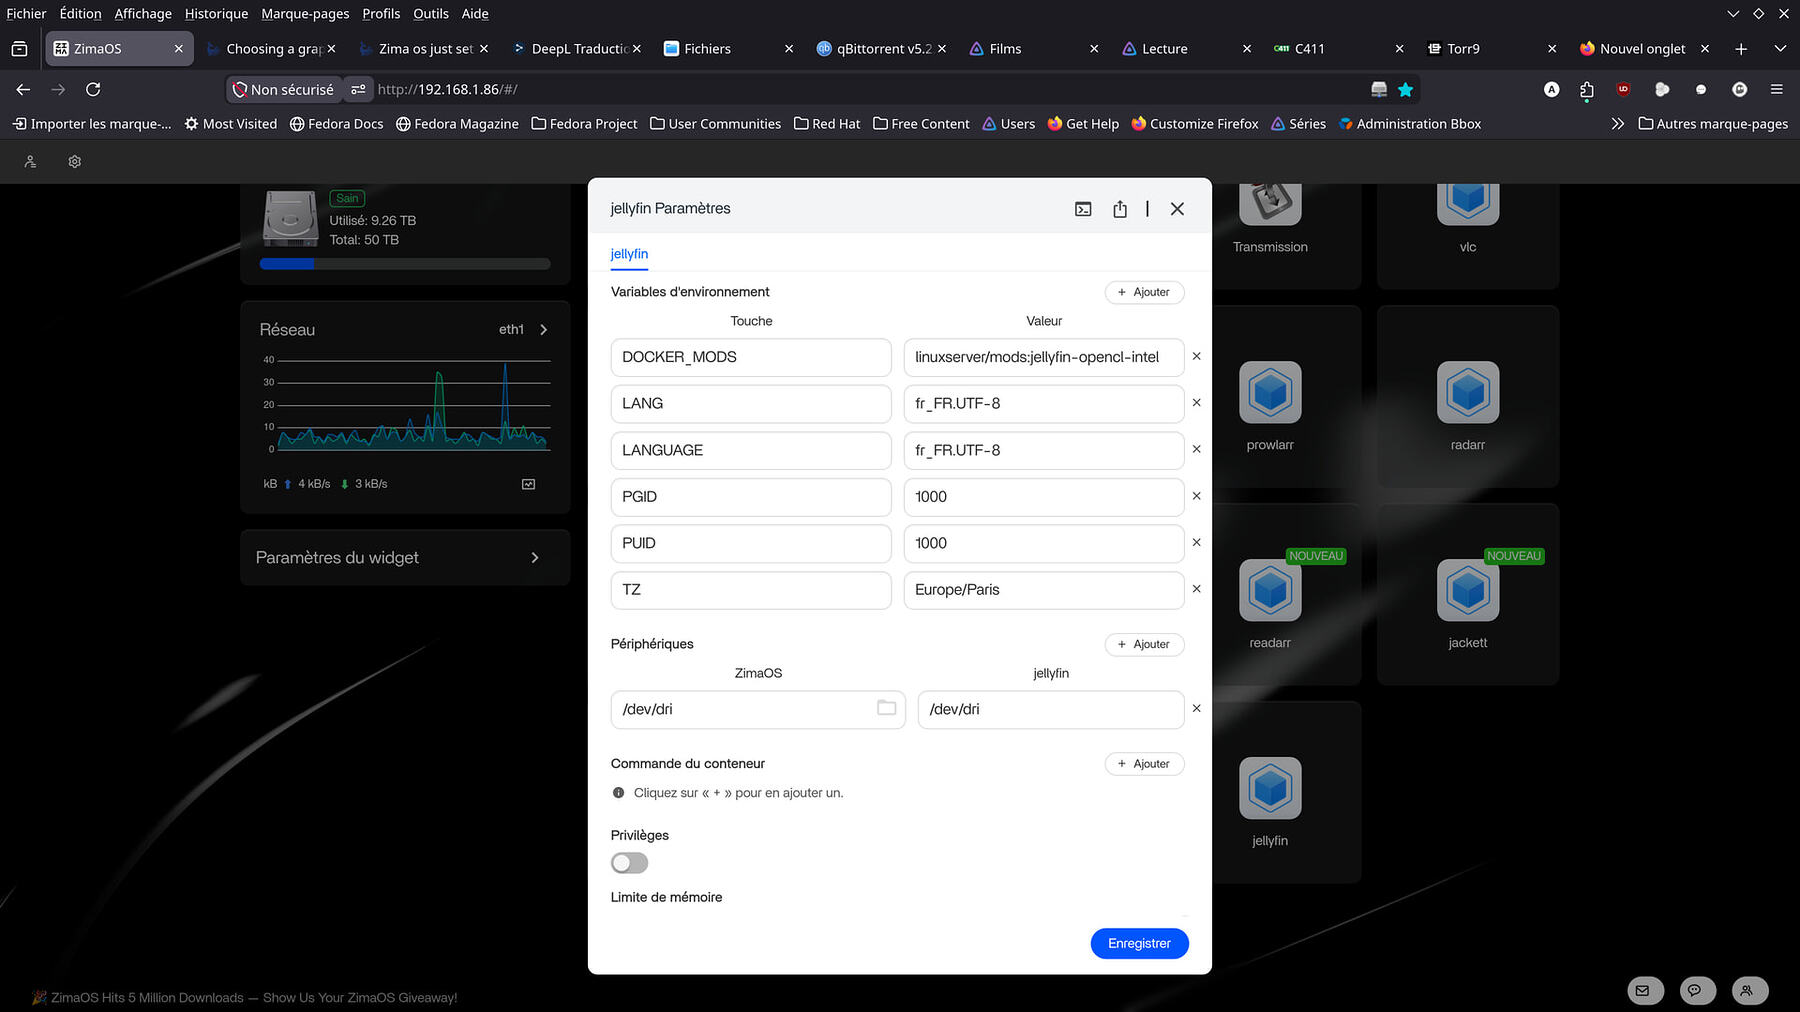
Task: Remove the DOCKER_MODS environment variable
Action: pos(1196,356)
